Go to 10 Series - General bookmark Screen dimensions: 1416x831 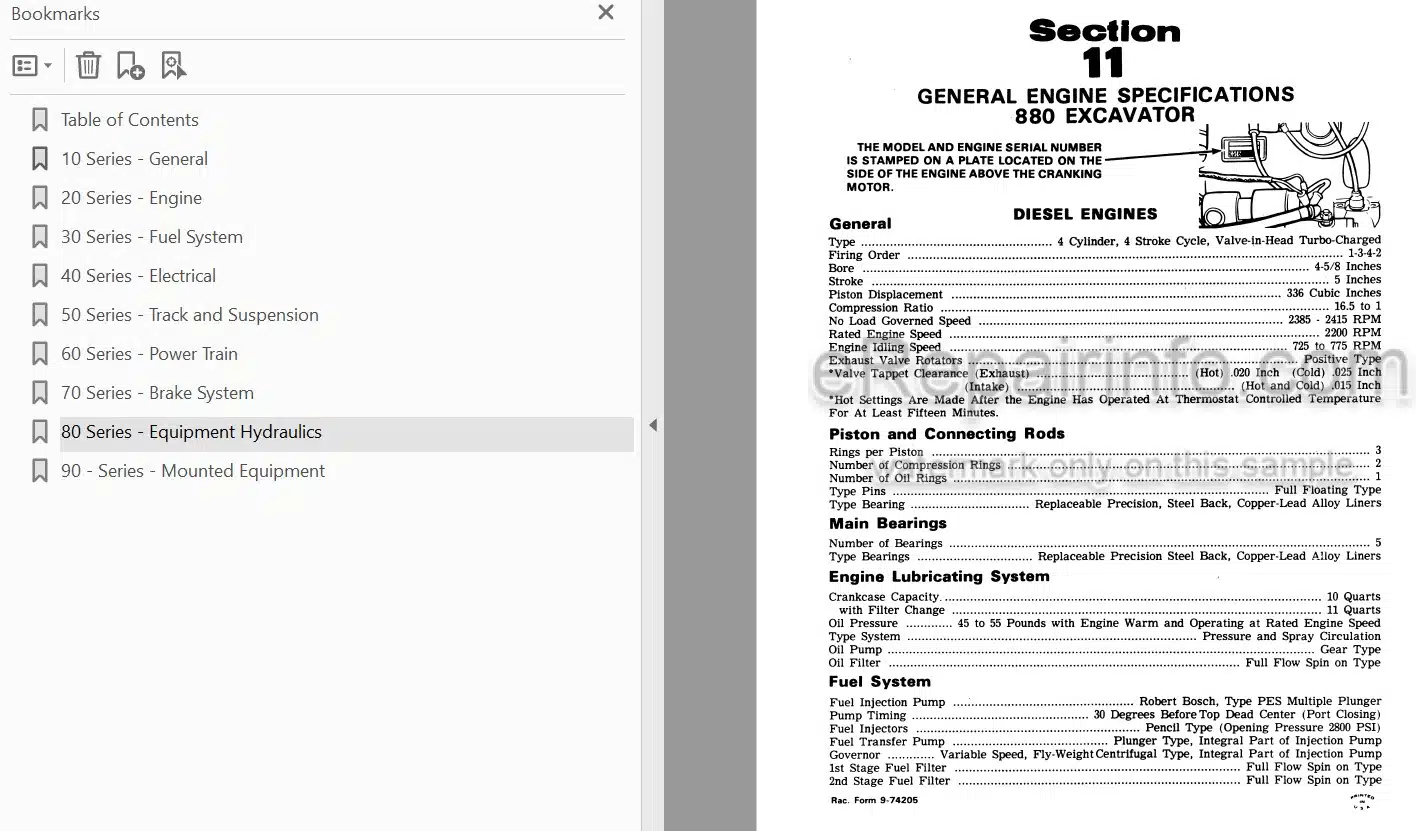click(134, 159)
